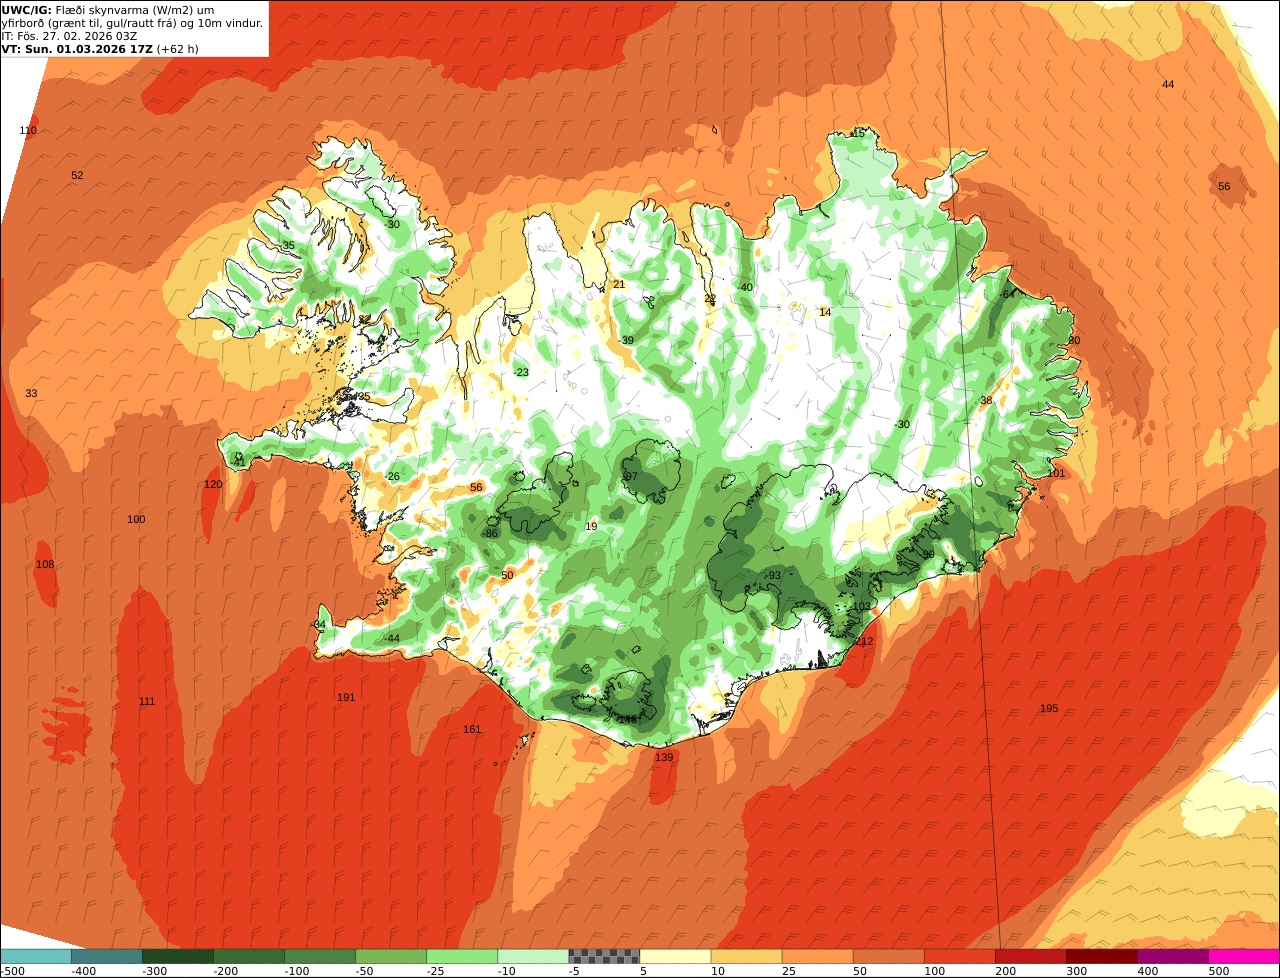
Task: Click the legend swatch between 5 and 10
Action: pyautogui.click(x=675, y=956)
